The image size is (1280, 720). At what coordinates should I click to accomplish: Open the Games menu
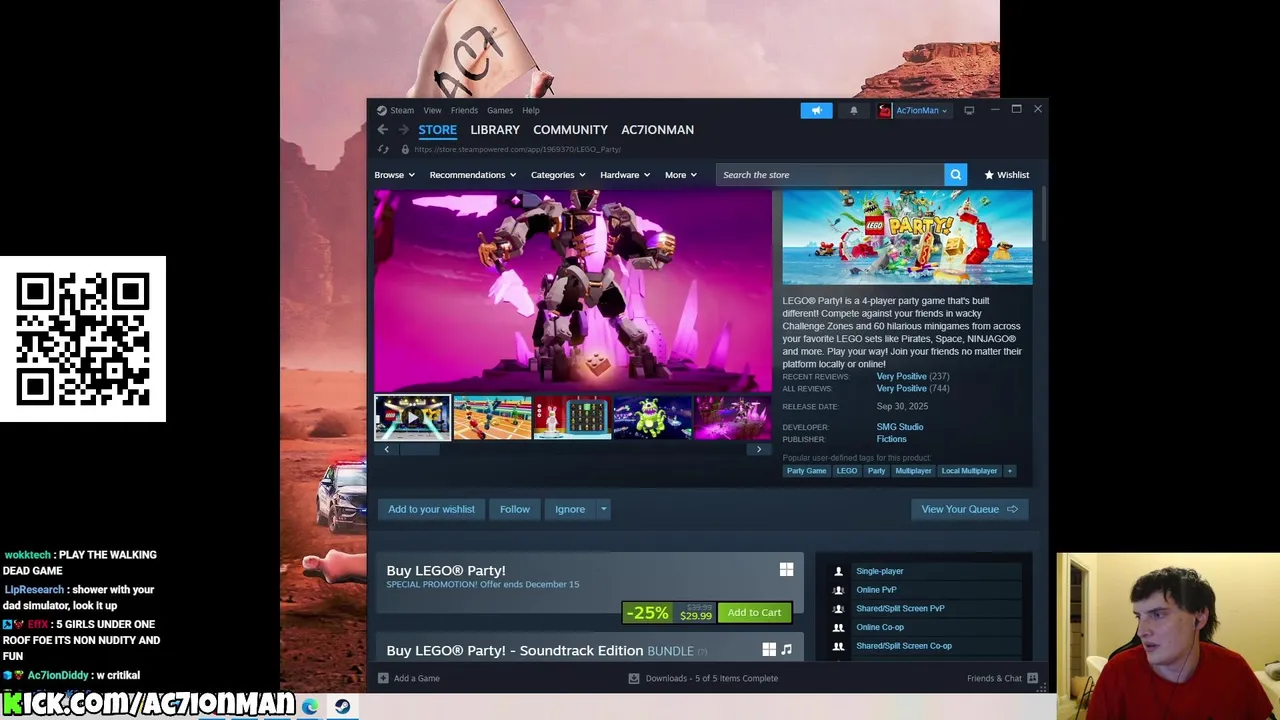[500, 110]
